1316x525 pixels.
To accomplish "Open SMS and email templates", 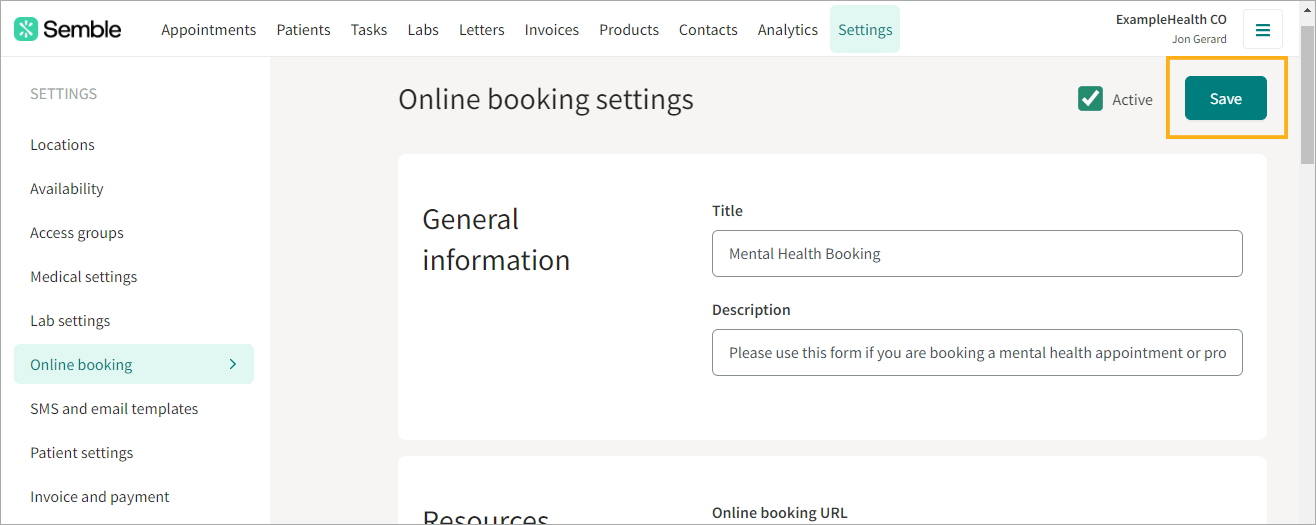I will click(114, 409).
